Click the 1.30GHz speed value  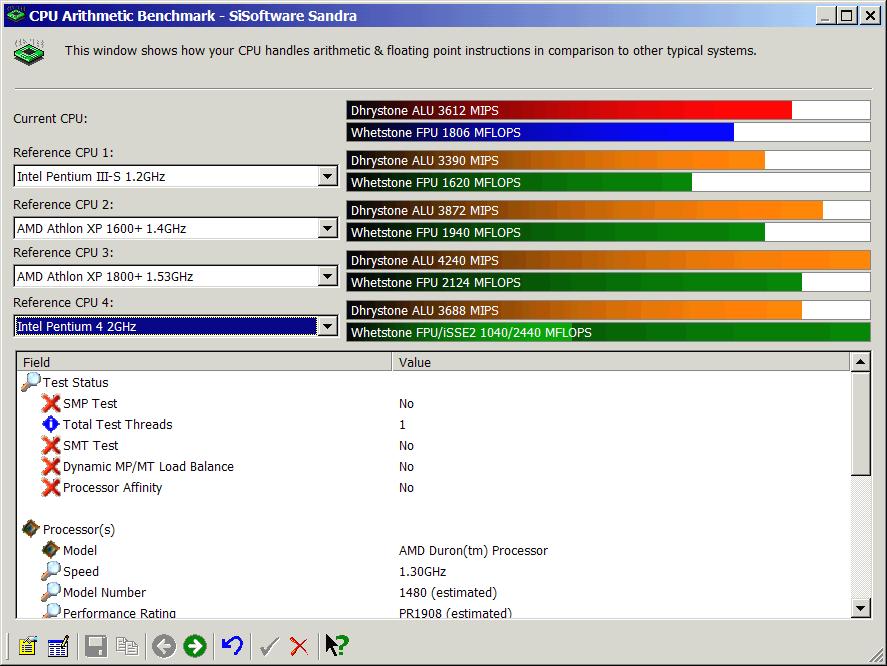point(423,572)
